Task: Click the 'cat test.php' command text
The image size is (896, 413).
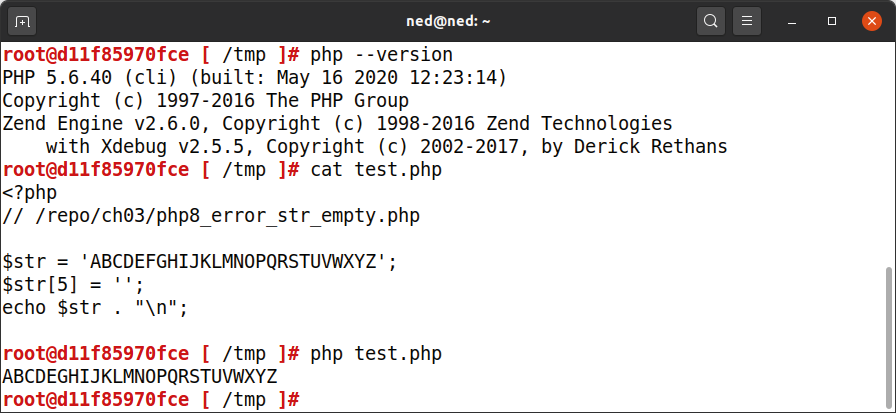Action: [x=376, y=170]
